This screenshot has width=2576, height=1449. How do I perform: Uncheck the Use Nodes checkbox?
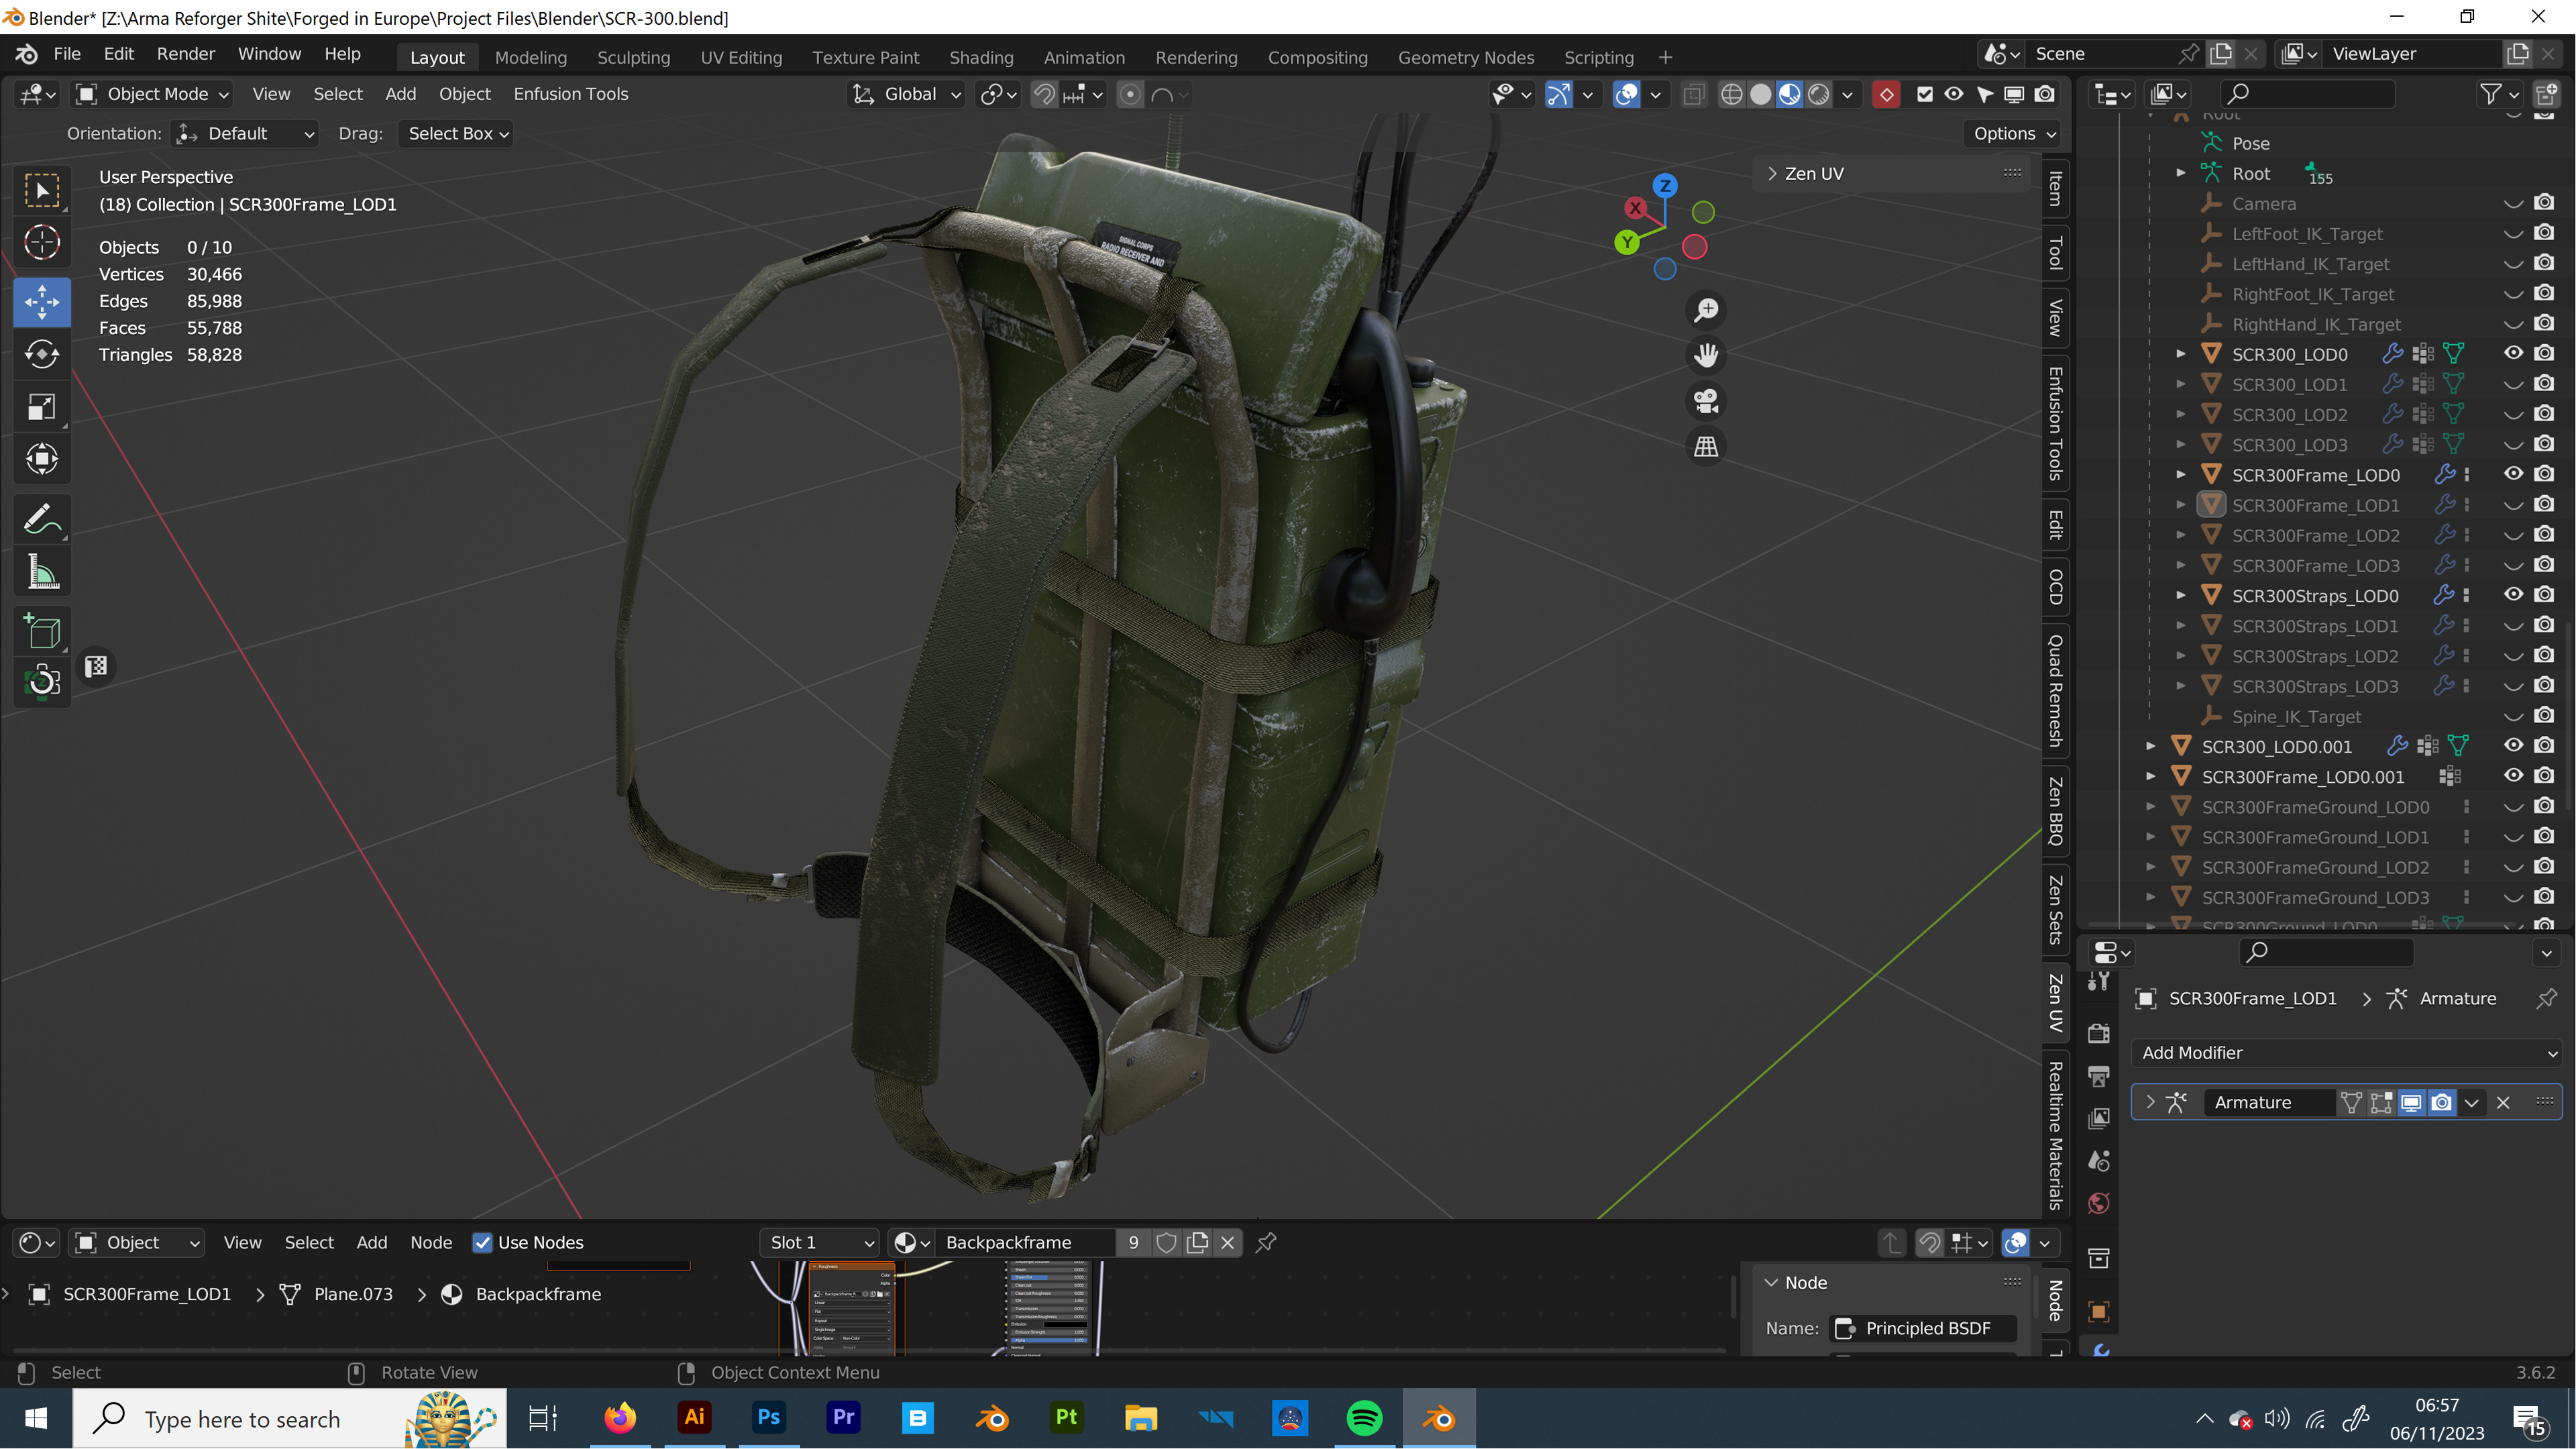(x=482, y=1242)
